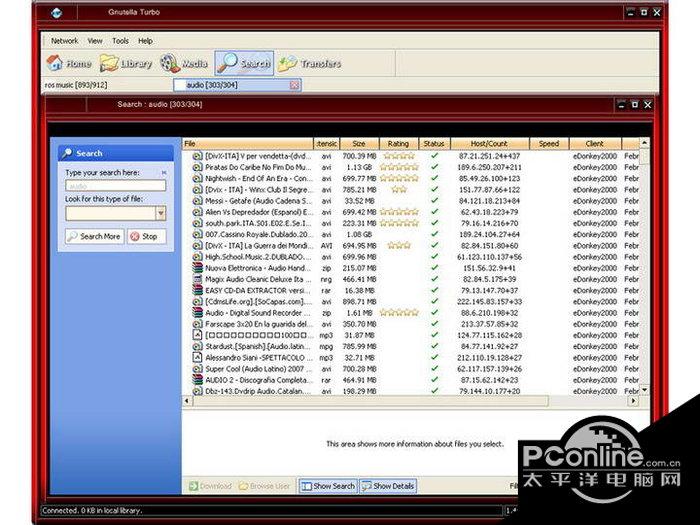Sort results by Client column
Viewport: 700px width, 525px height.
[x=595, y=143]
